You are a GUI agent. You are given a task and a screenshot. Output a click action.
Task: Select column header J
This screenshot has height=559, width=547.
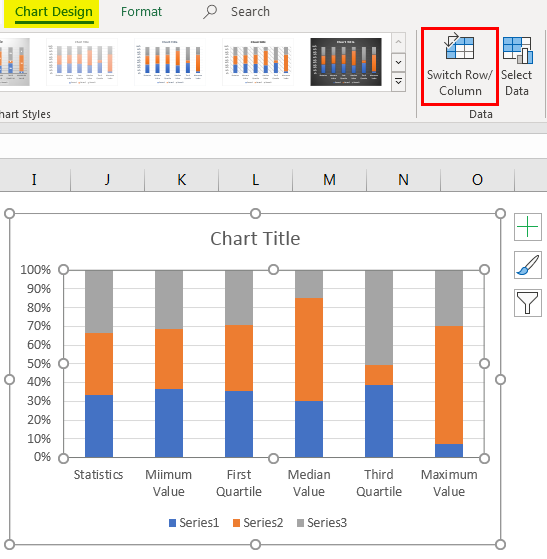coord(107,180)
